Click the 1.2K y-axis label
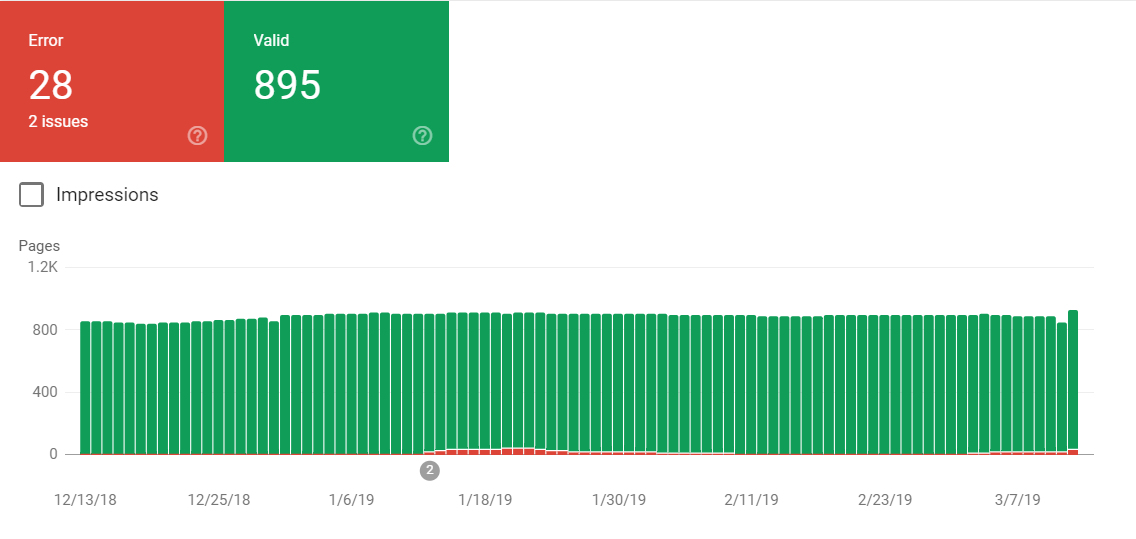The image size is (1136, 539). (43, 267)
